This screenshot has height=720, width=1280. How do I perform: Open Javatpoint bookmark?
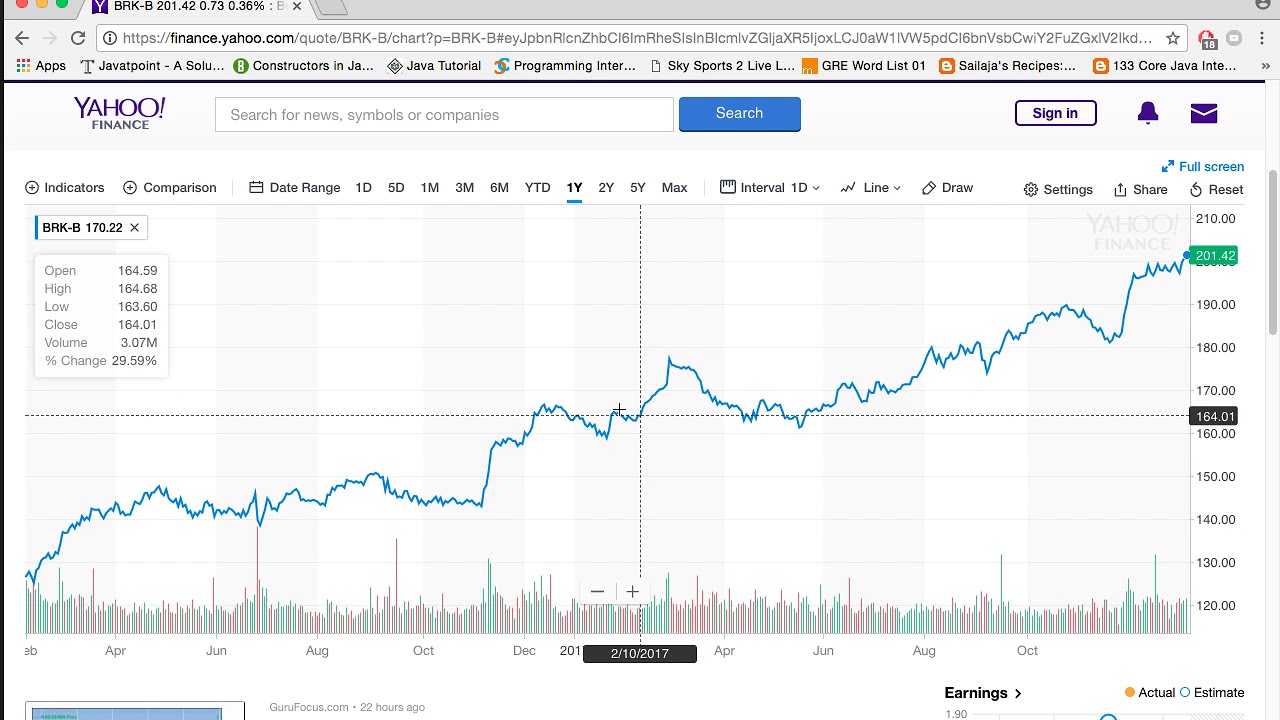pos(152,66)
